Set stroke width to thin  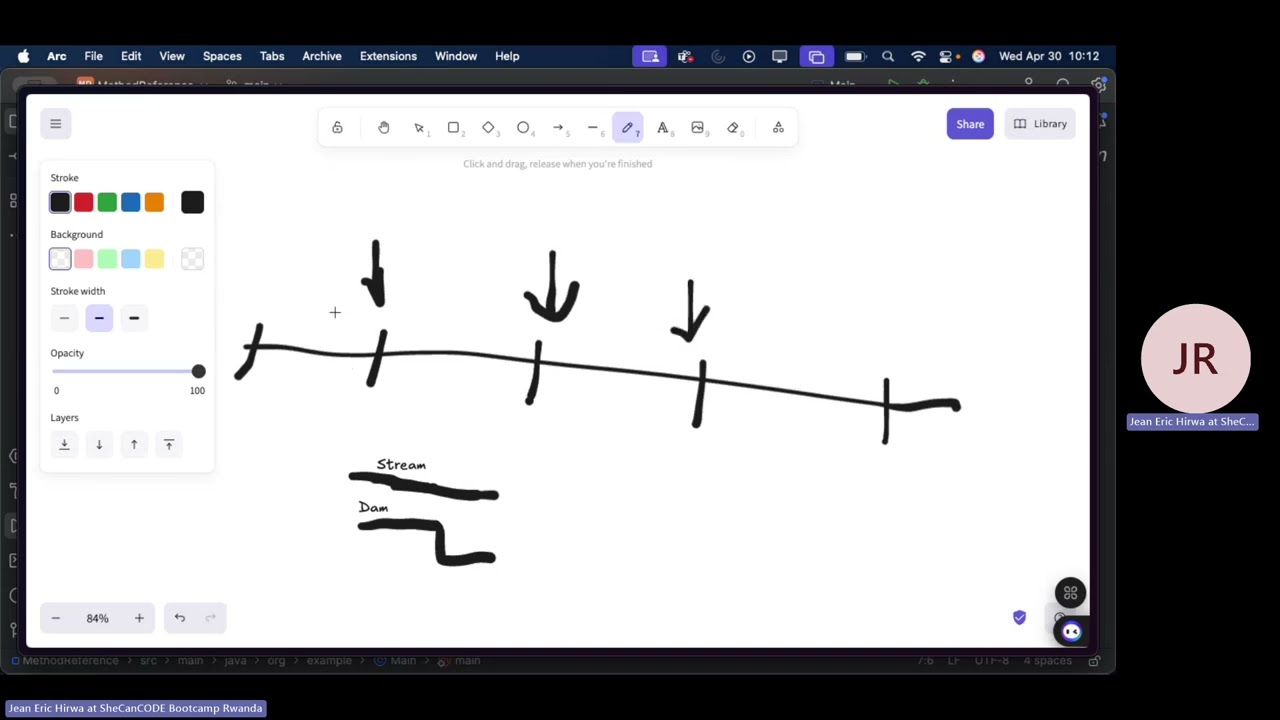point(64,318)
